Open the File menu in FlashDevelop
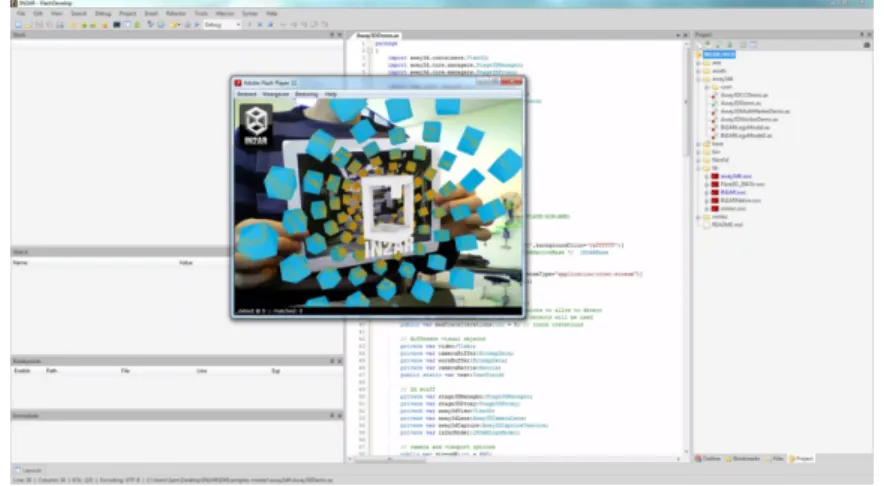 (x=21, y=13)
